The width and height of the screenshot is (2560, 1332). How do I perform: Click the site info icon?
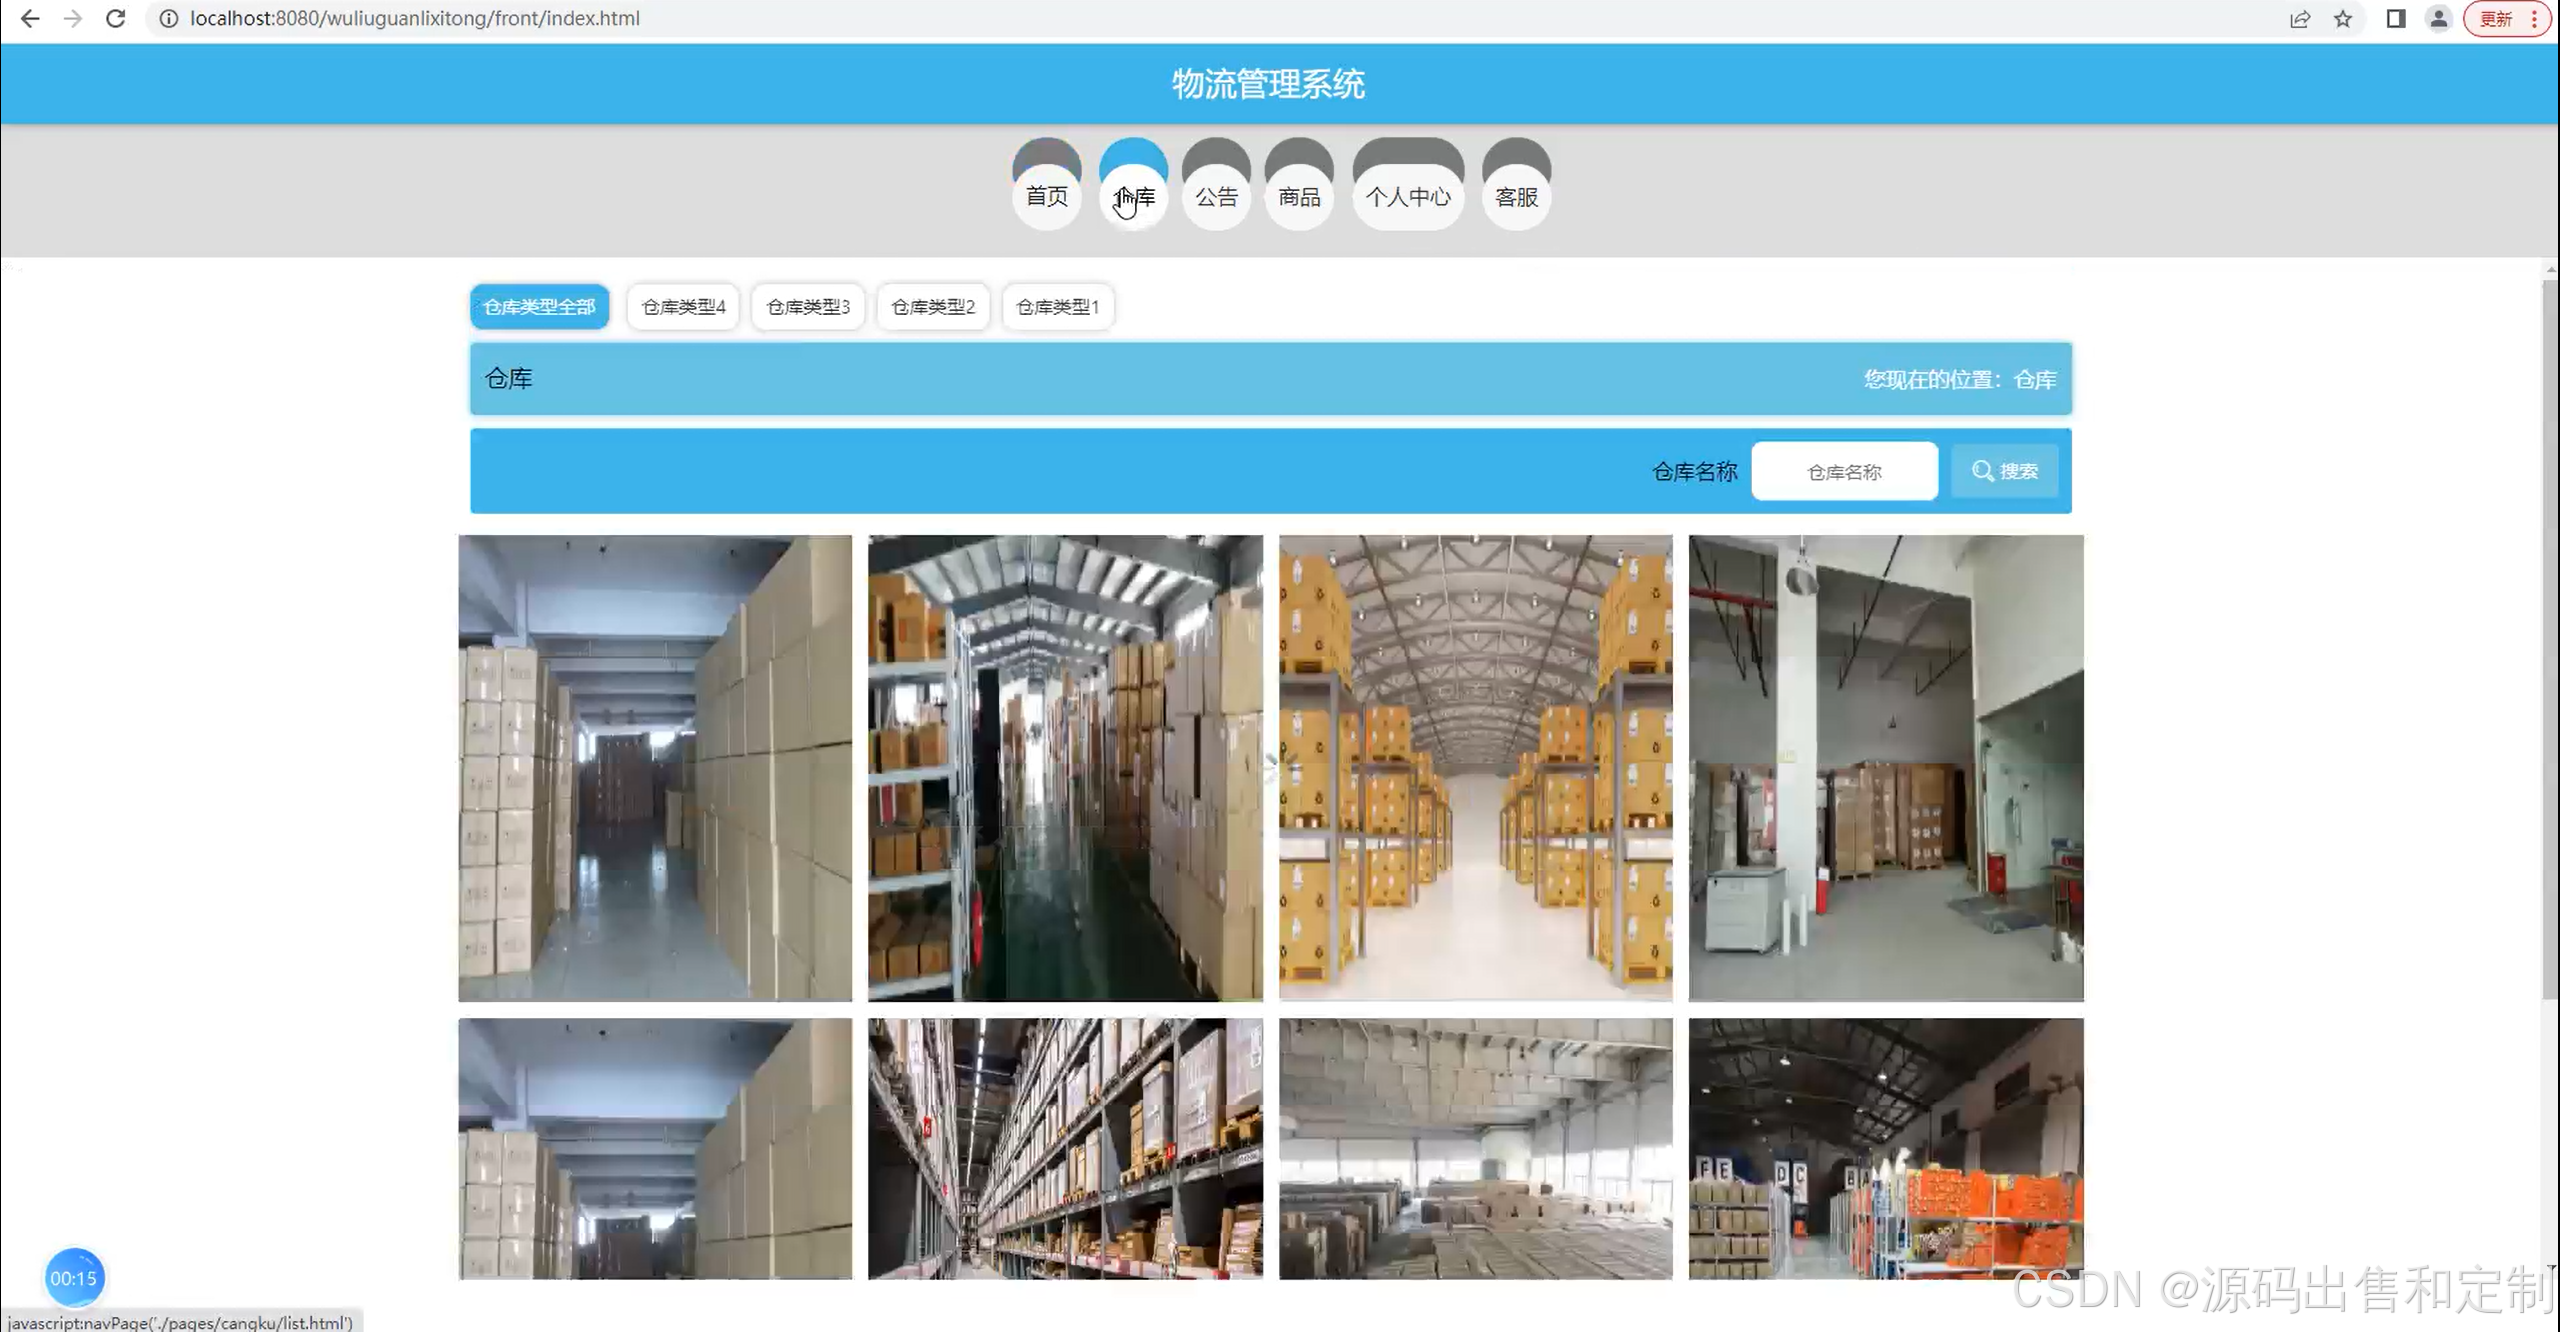coord(169,18)
